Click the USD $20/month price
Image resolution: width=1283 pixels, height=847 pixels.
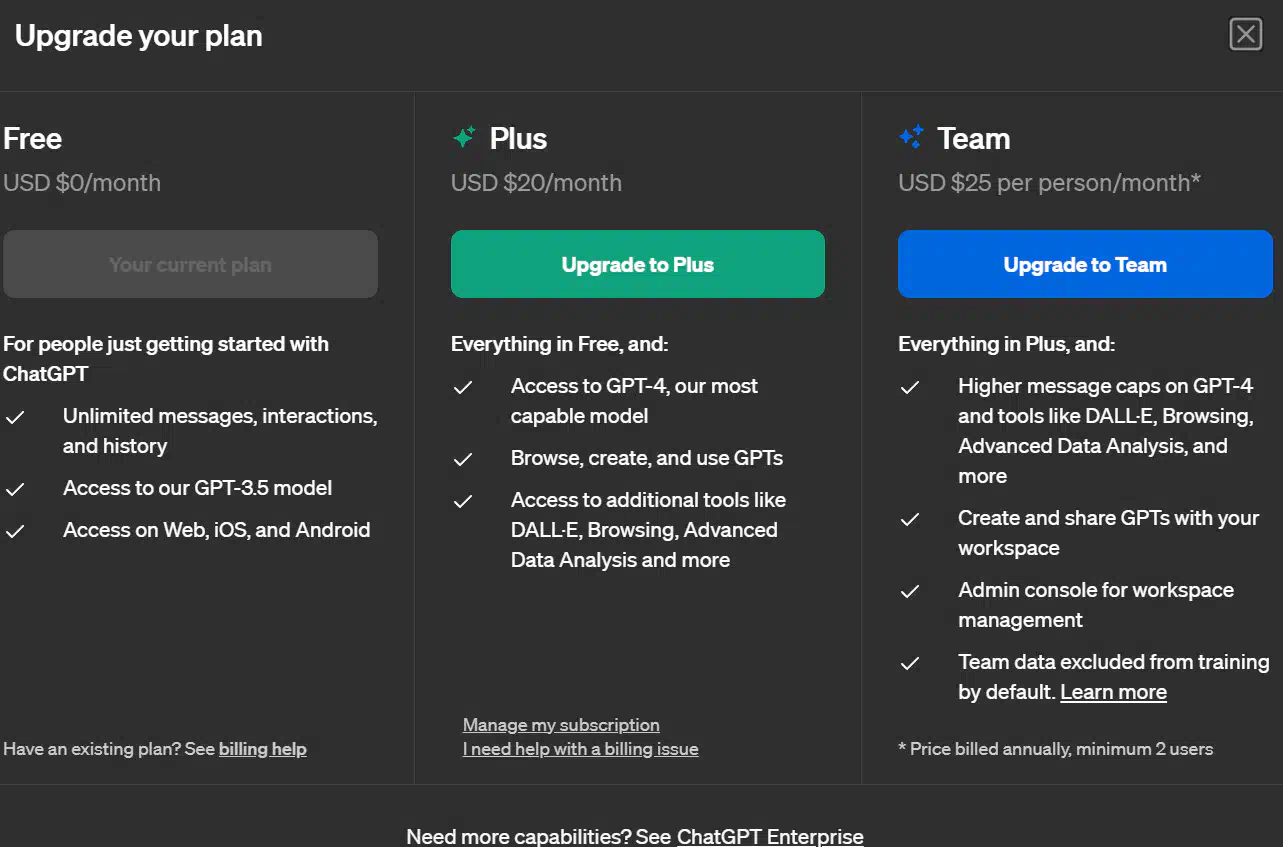coord(536,183)
